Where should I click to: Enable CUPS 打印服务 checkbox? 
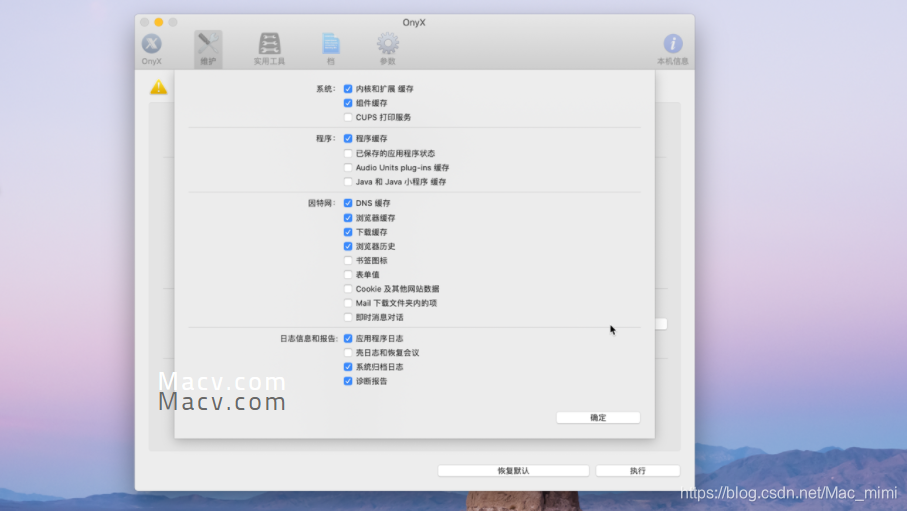[348, 117]
